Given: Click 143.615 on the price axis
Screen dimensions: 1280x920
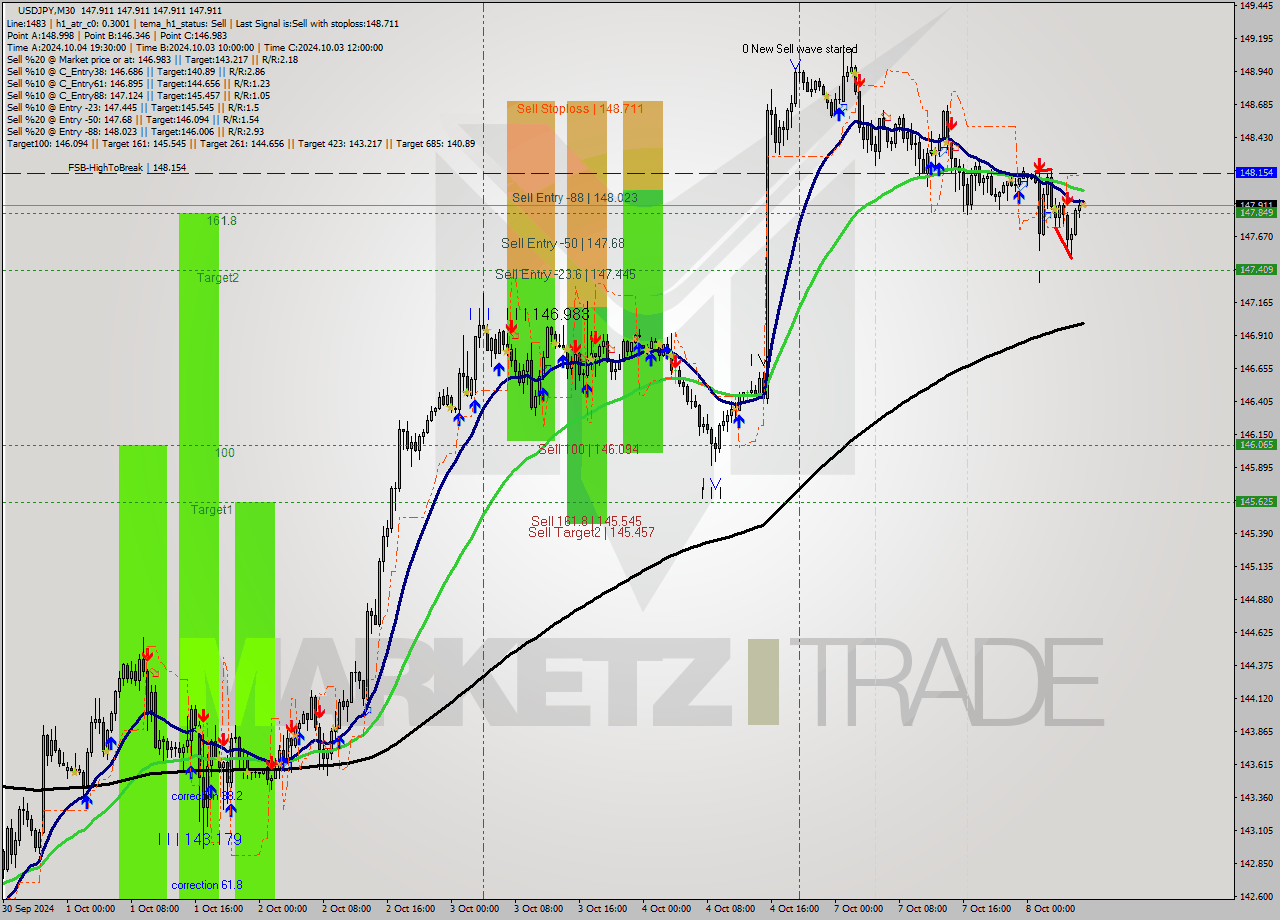Looking at the screenshot, I should tap(1256, 764).
